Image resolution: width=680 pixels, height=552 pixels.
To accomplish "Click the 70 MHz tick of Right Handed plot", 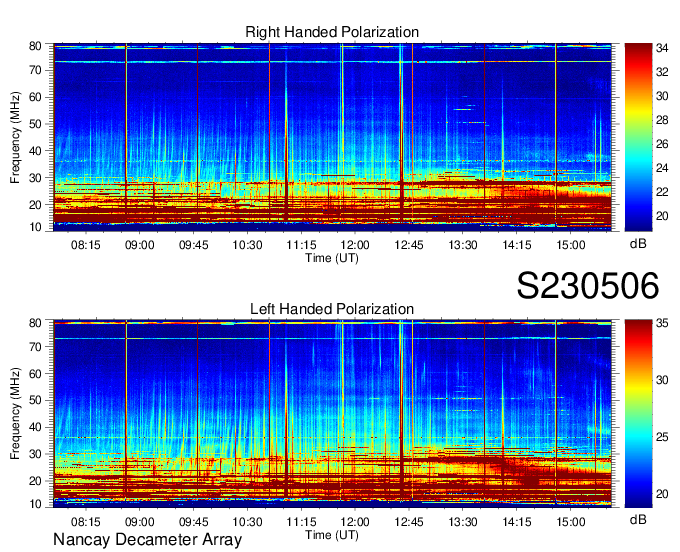I will pyautogui.click(x=35, y=70).
